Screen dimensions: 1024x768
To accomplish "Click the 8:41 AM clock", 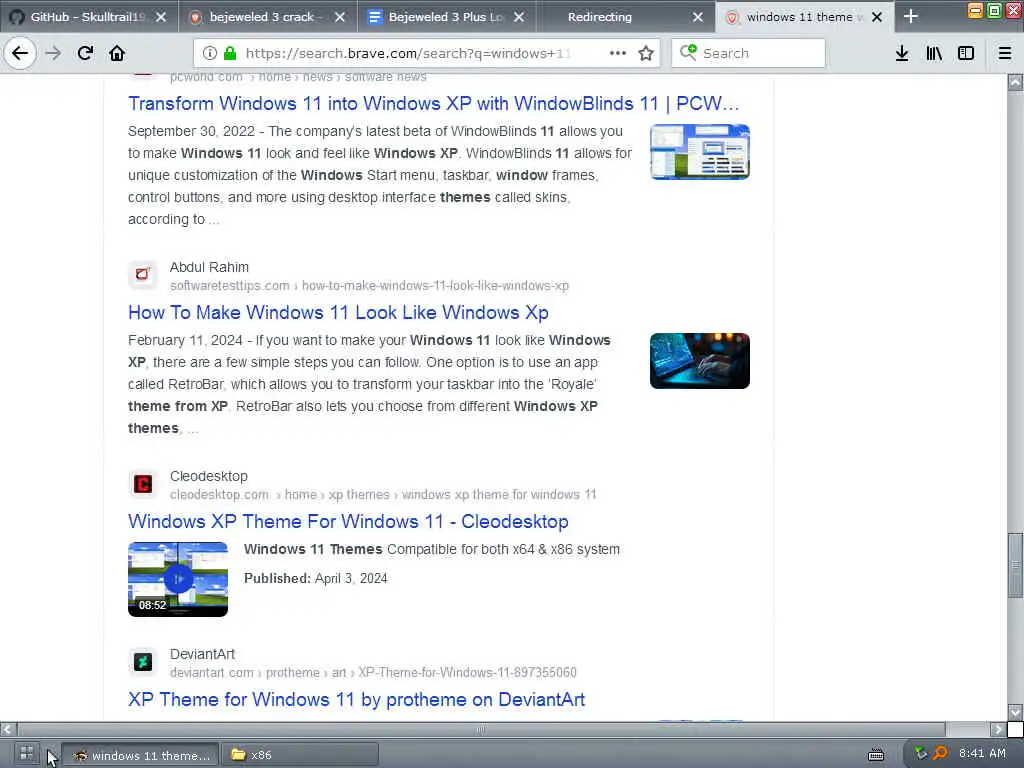I will [982, 754].
